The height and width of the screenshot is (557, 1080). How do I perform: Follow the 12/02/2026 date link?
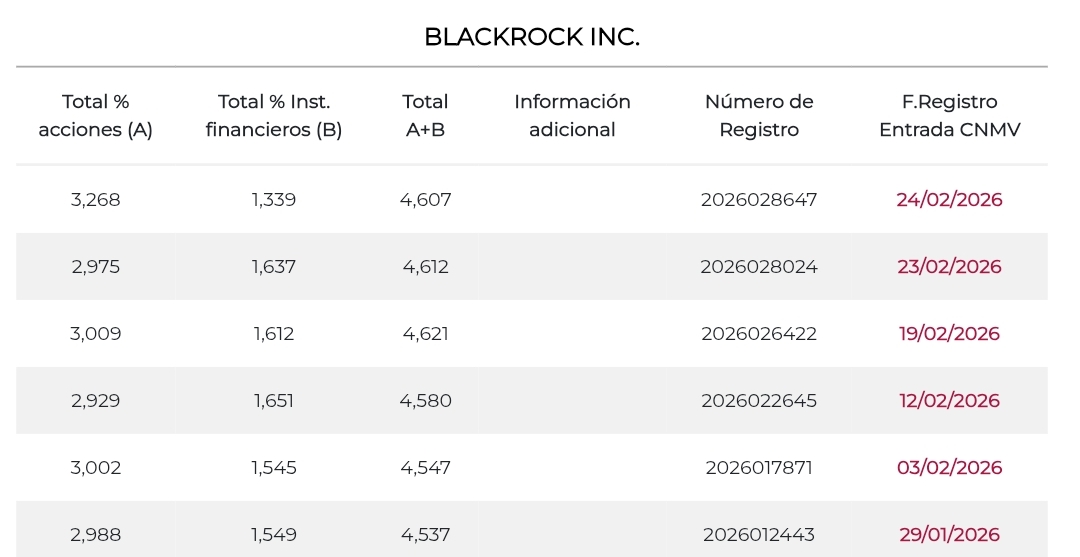(949, 401)
